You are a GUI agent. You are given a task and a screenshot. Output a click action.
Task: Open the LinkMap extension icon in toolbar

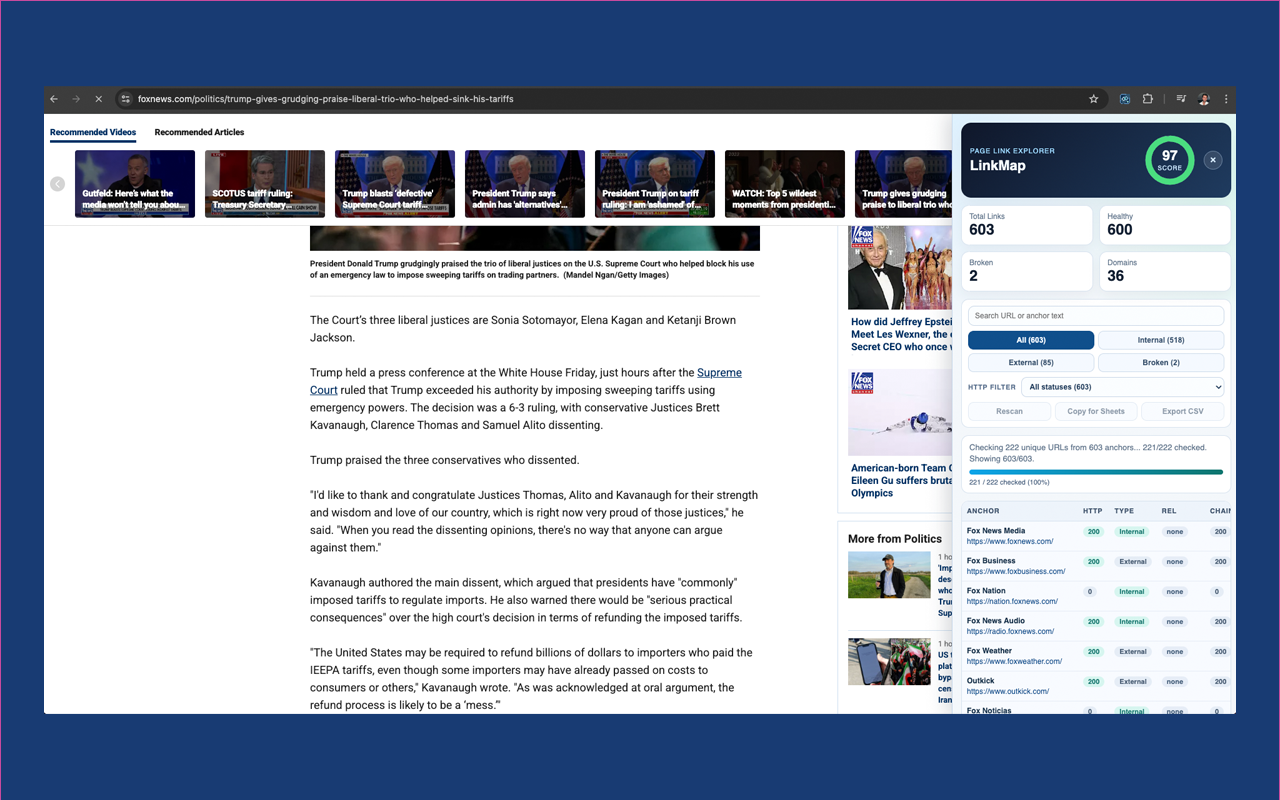[1125, 99]
